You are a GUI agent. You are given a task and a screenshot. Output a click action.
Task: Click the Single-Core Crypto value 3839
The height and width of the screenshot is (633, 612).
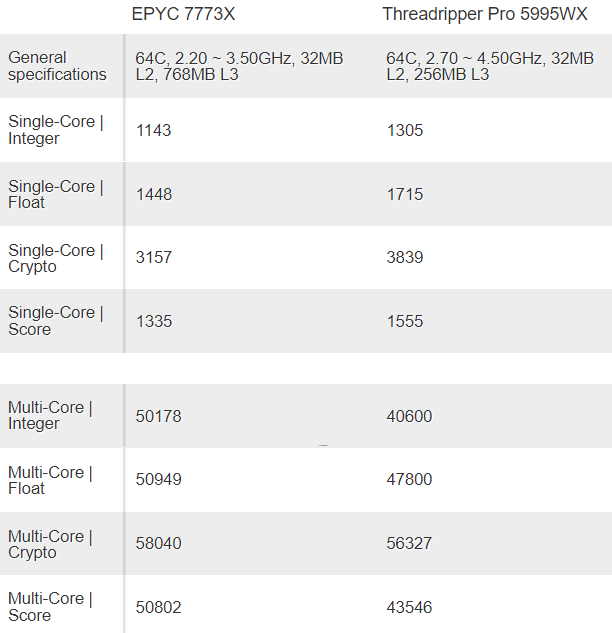(x=405, y=258)
